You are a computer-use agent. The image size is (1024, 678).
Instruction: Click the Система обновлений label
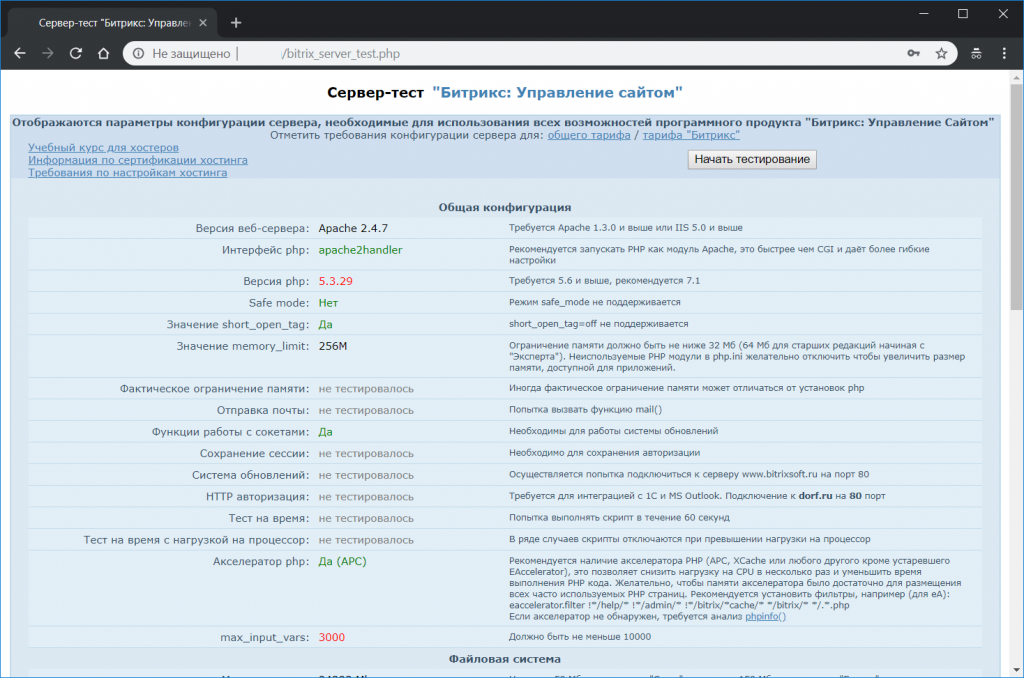click(250, 475)
